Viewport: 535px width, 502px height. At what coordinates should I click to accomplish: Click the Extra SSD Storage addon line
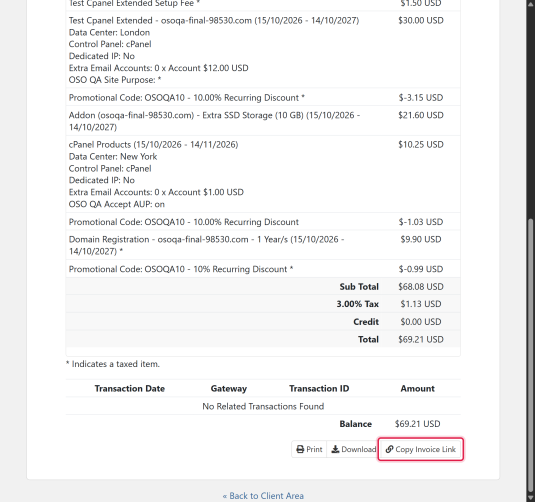pos(214,121)
